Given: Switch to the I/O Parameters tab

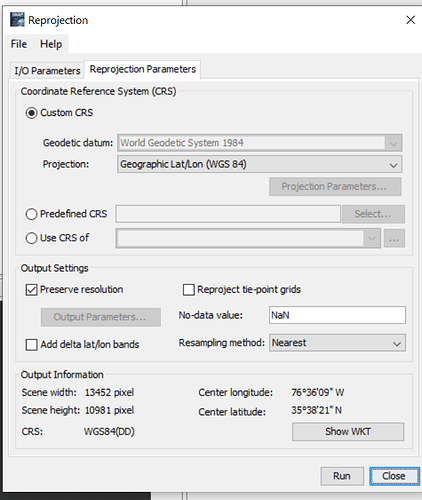Looking at the screenshot, I should tap(47, 71).
